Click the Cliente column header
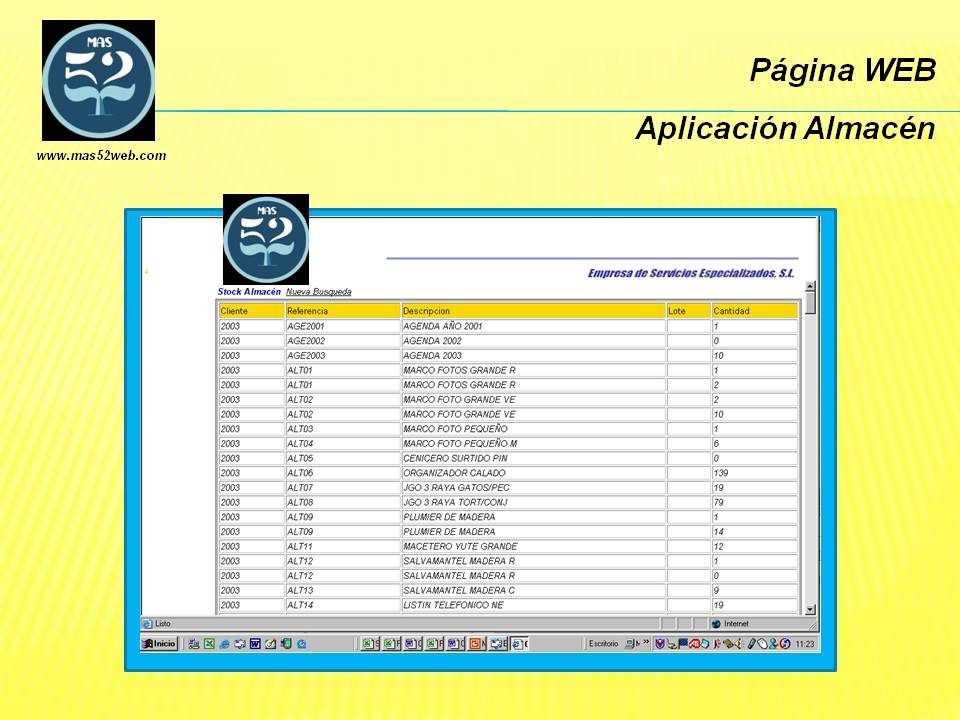Viewport: 960px width, 720px height. [x=250, y=311]
